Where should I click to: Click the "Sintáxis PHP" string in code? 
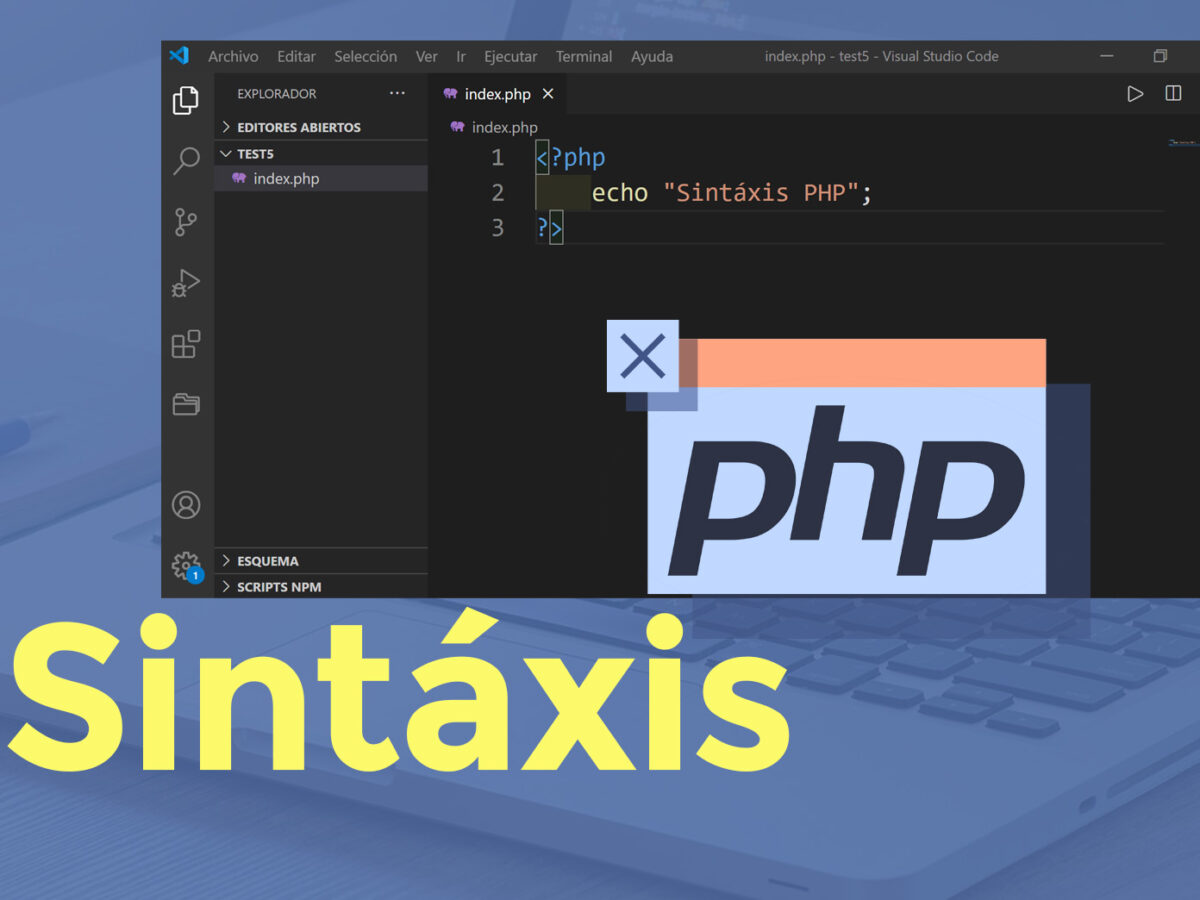[761, 193]
